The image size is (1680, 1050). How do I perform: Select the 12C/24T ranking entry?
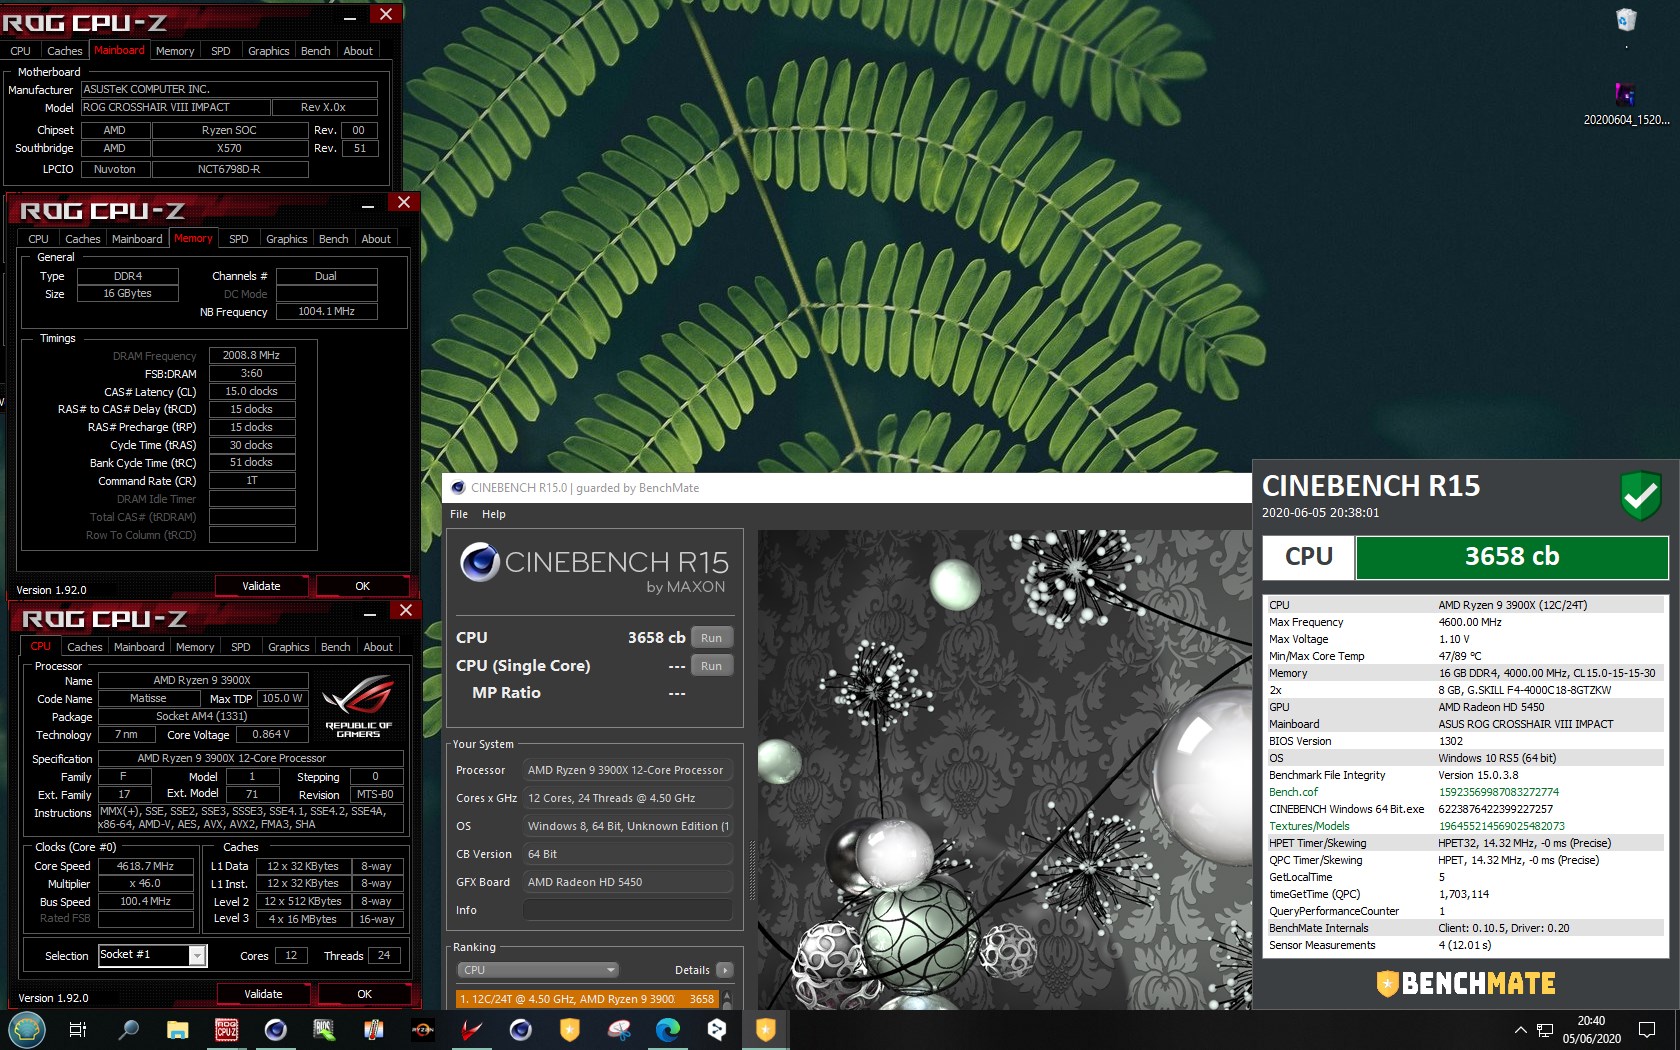(587, 999)
